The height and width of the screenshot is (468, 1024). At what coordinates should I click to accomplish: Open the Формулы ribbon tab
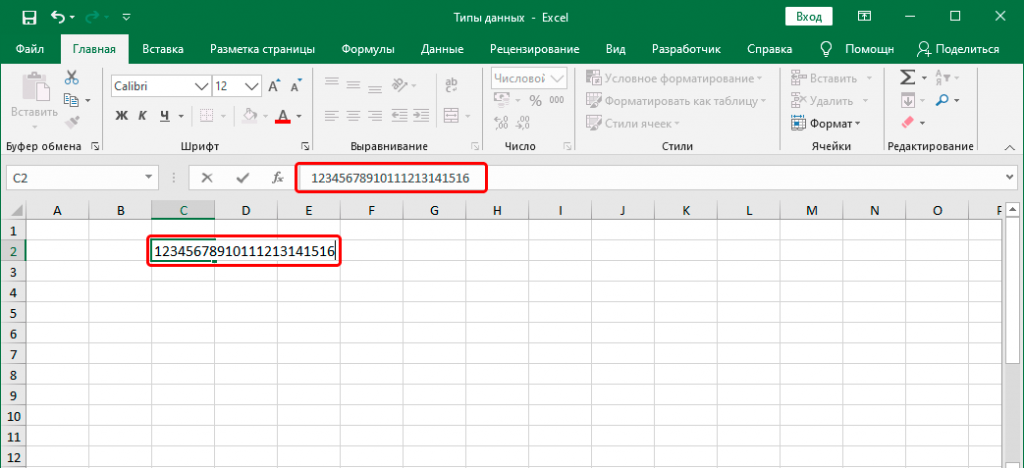[x=367, y=48]
